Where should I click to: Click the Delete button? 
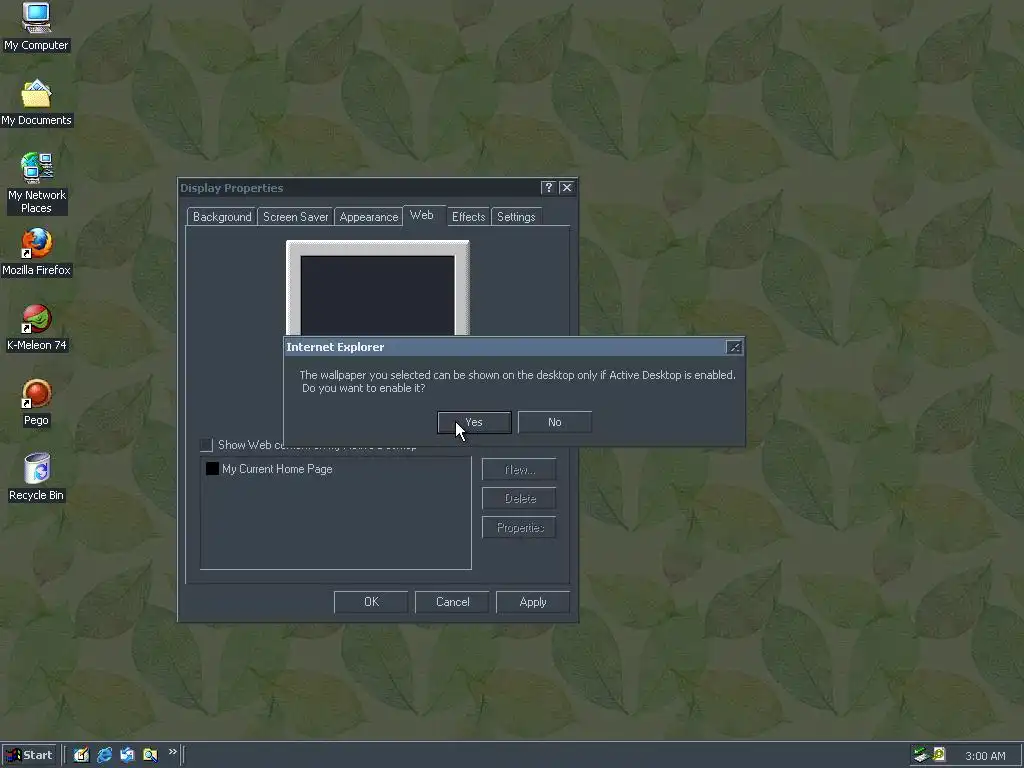(519, 498)
